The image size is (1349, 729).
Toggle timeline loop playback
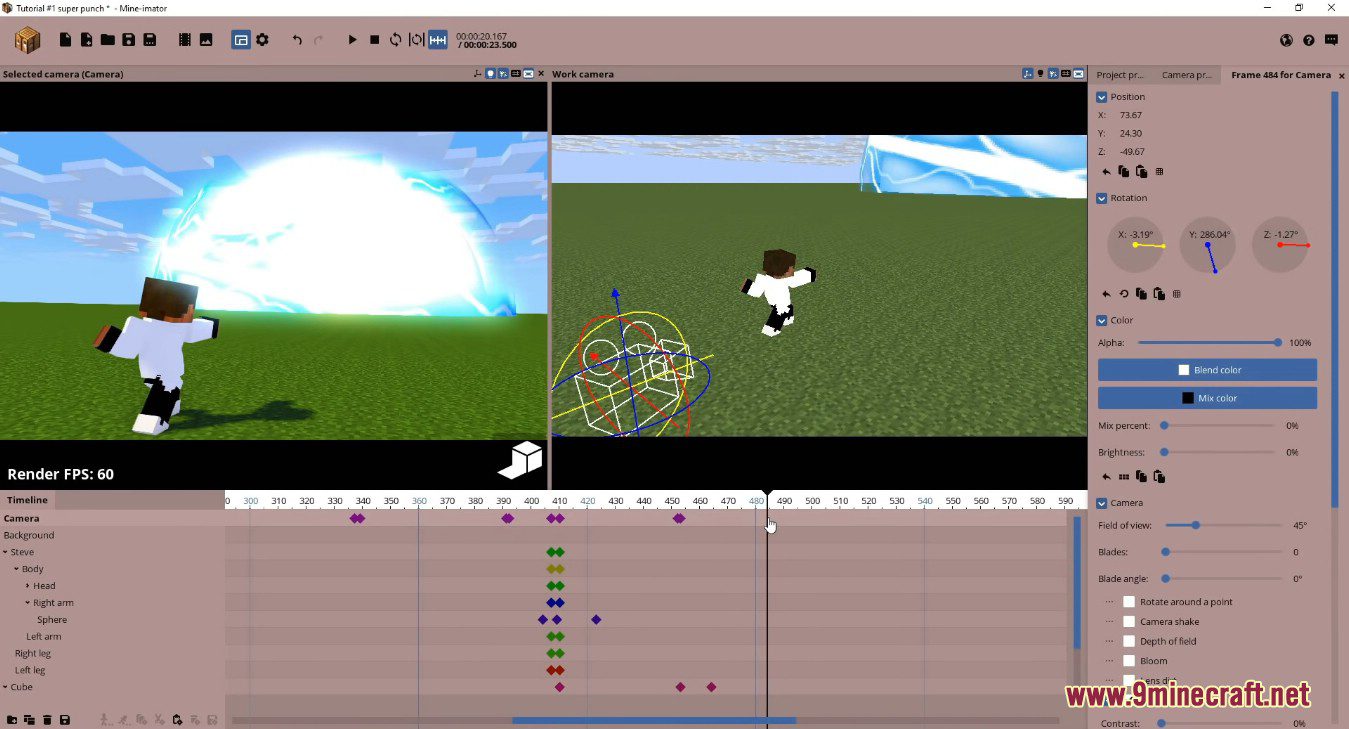[395, 40]
